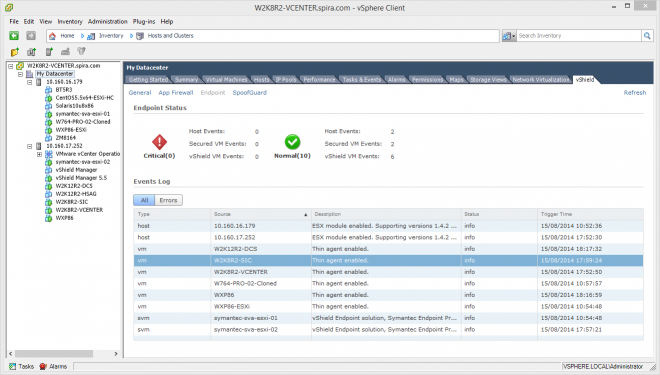Screen dimensions: 660x375
Task: Click in the Search Inventory field
Action: click(578, 36)
